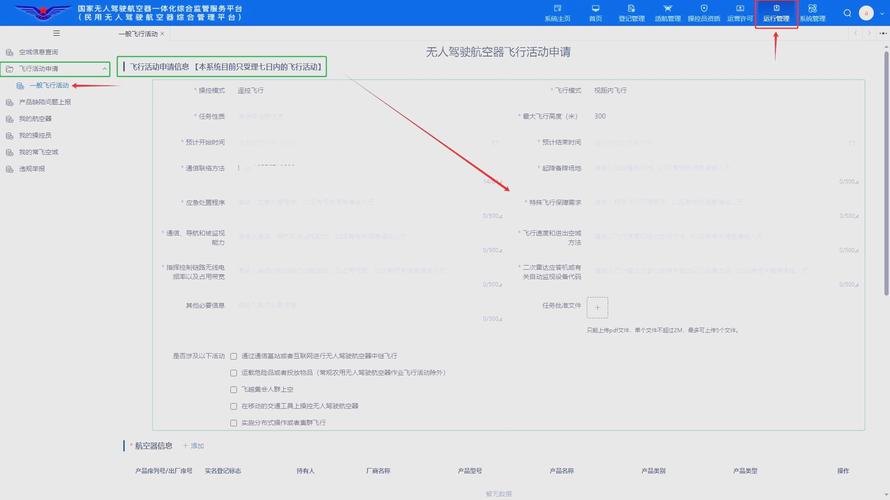Viewport: 890px width, 500px height.
Task: Click the 产品型号 column header
Action: (470, 471)
